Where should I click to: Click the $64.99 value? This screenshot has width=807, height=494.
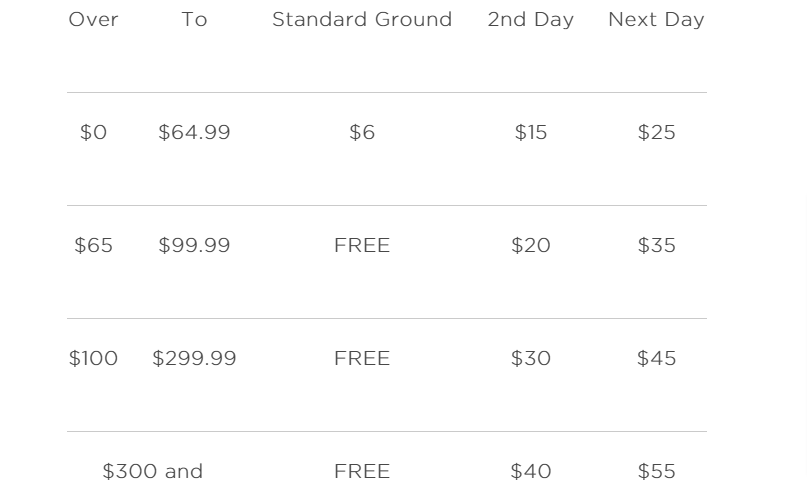(x=194, y=133)
